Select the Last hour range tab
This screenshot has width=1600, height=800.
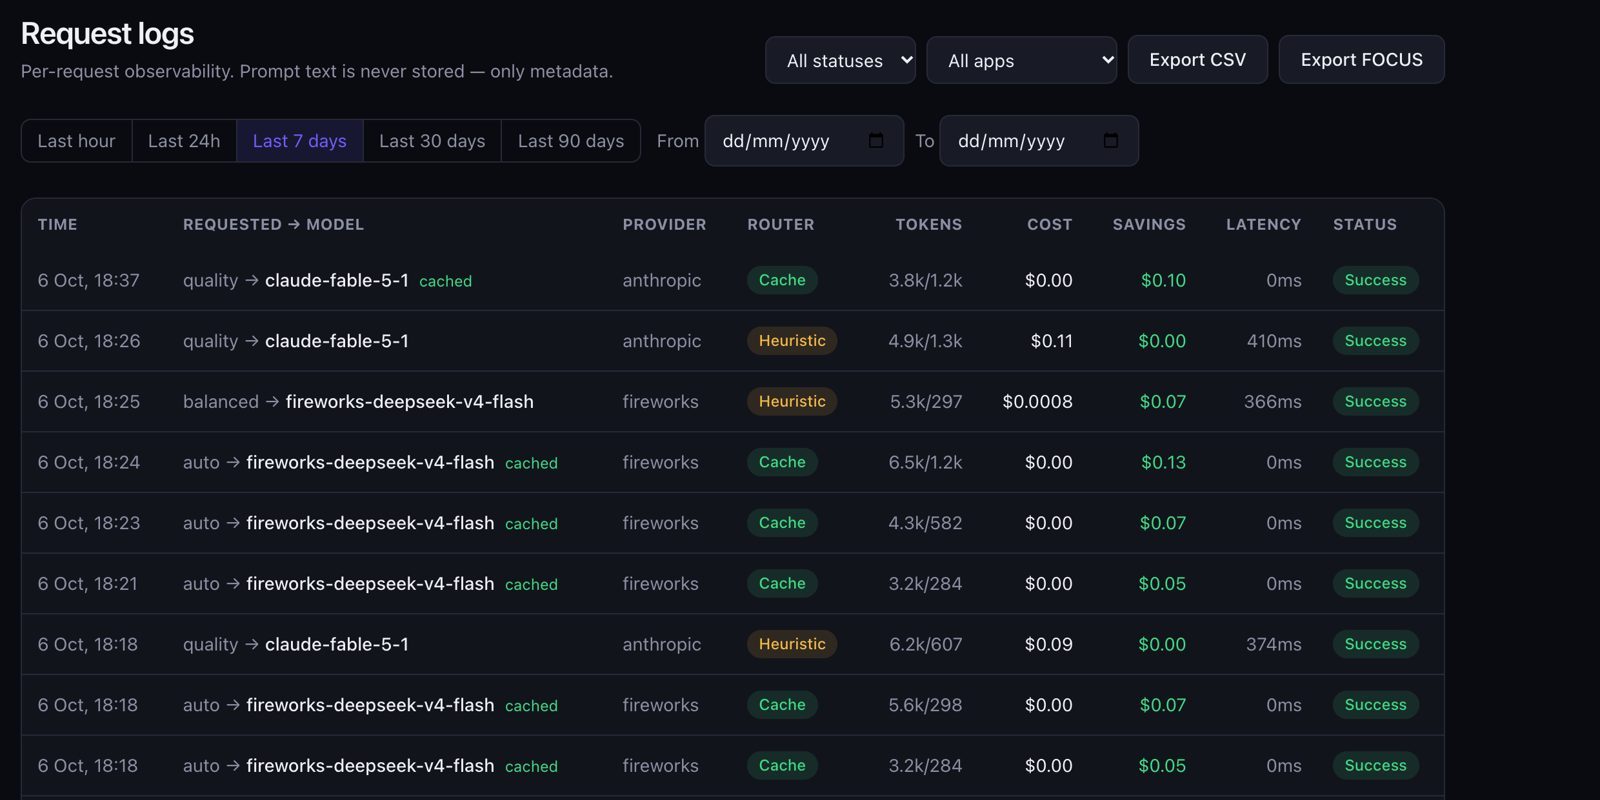click(77, 141)
